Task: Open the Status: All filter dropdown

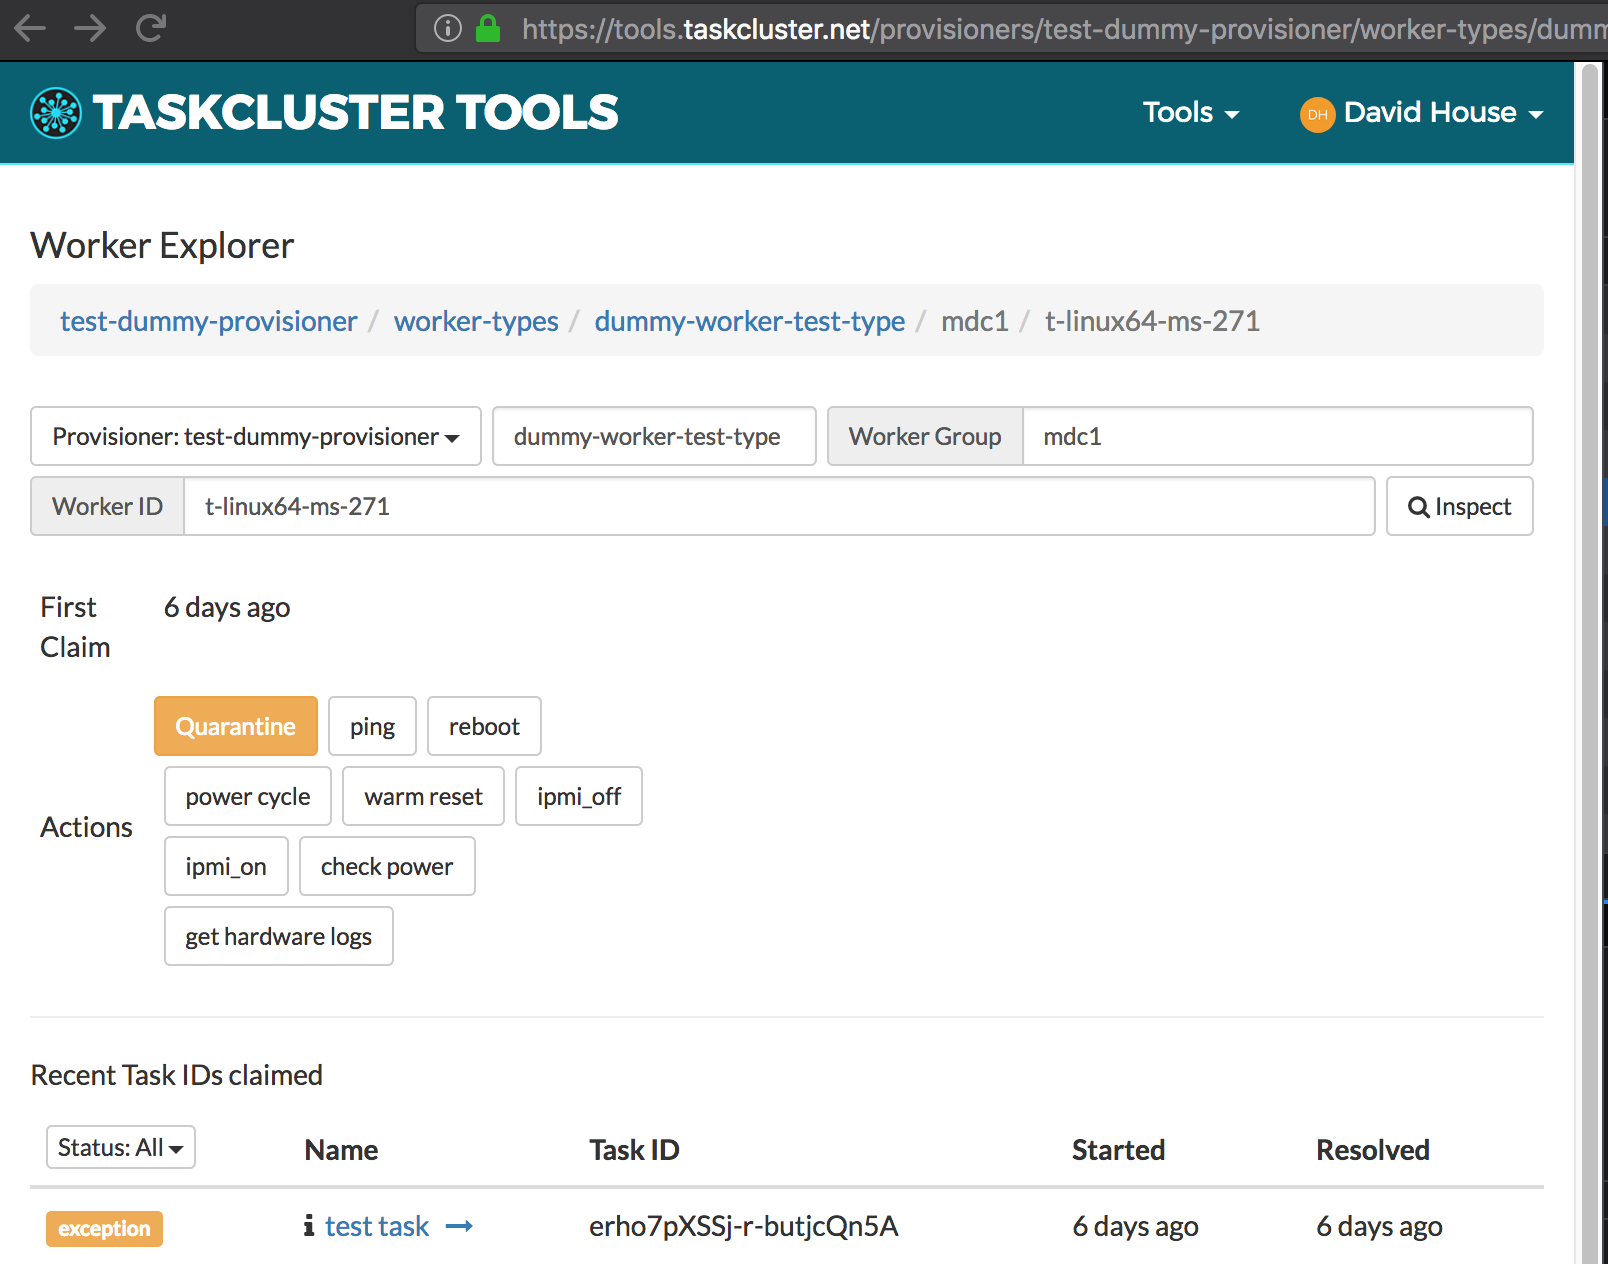Action: pyautogui.click(x=121, y=1147)
